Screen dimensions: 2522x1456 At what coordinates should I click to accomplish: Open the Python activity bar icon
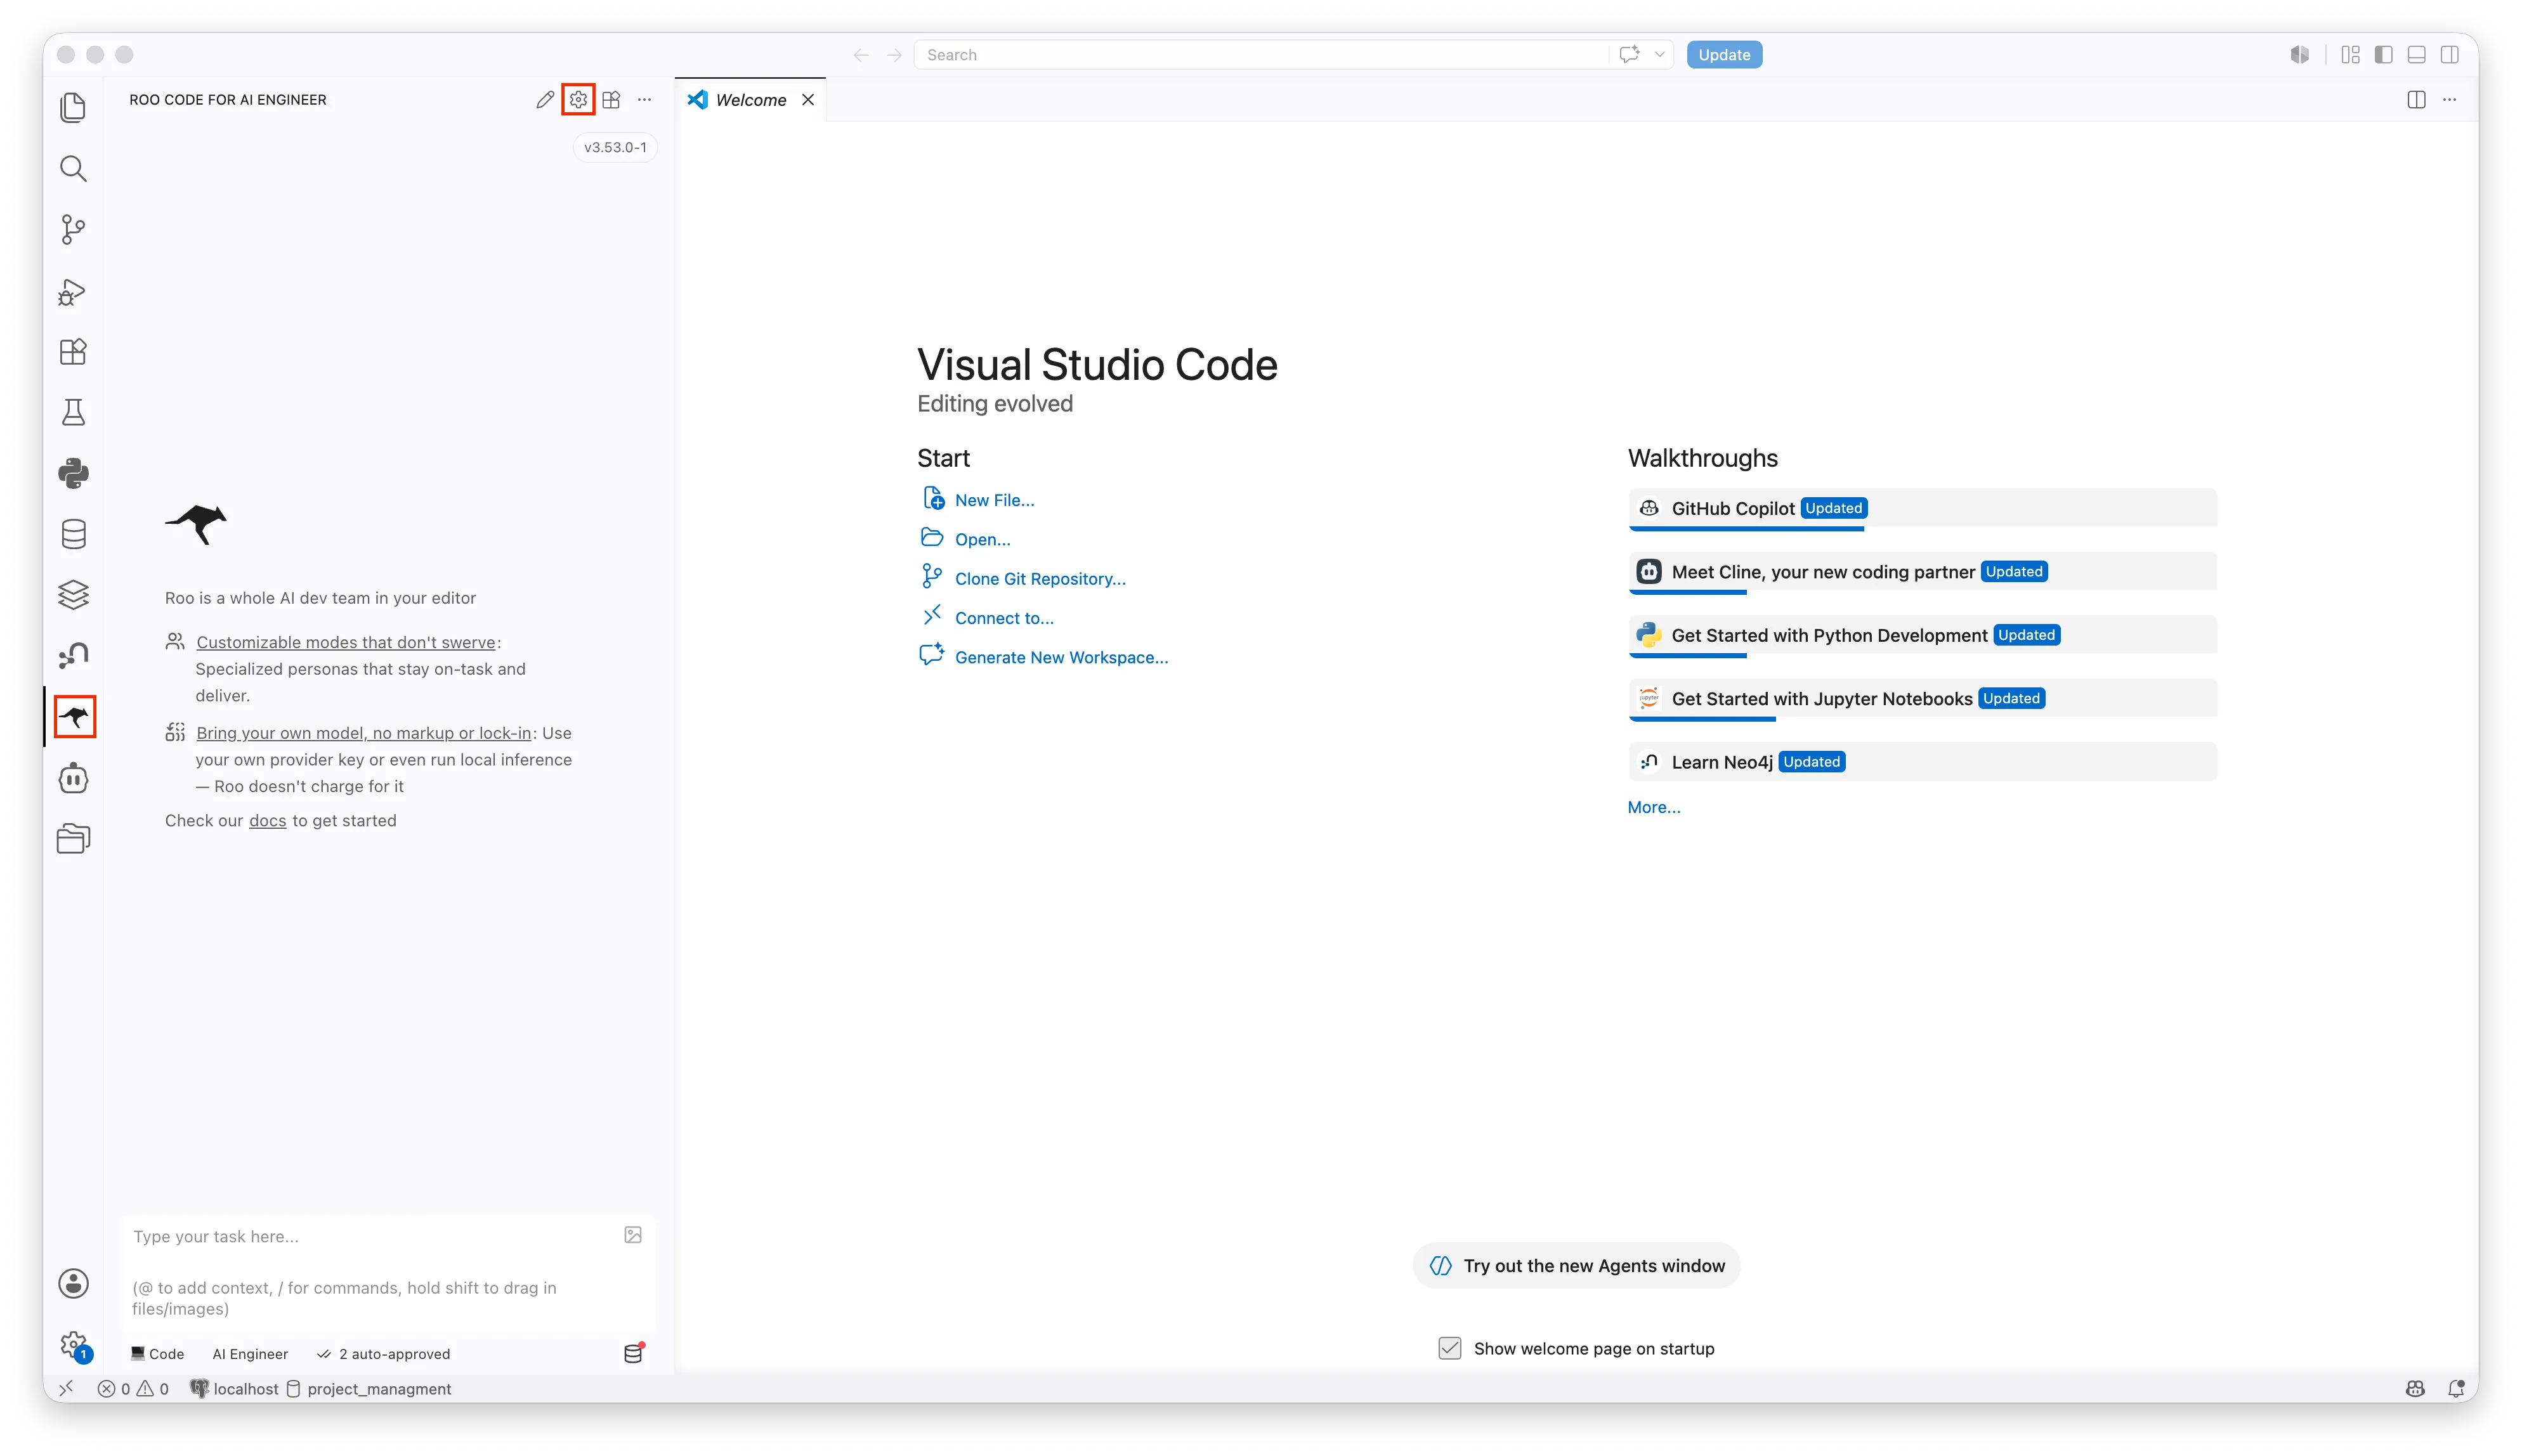[73, 473]
